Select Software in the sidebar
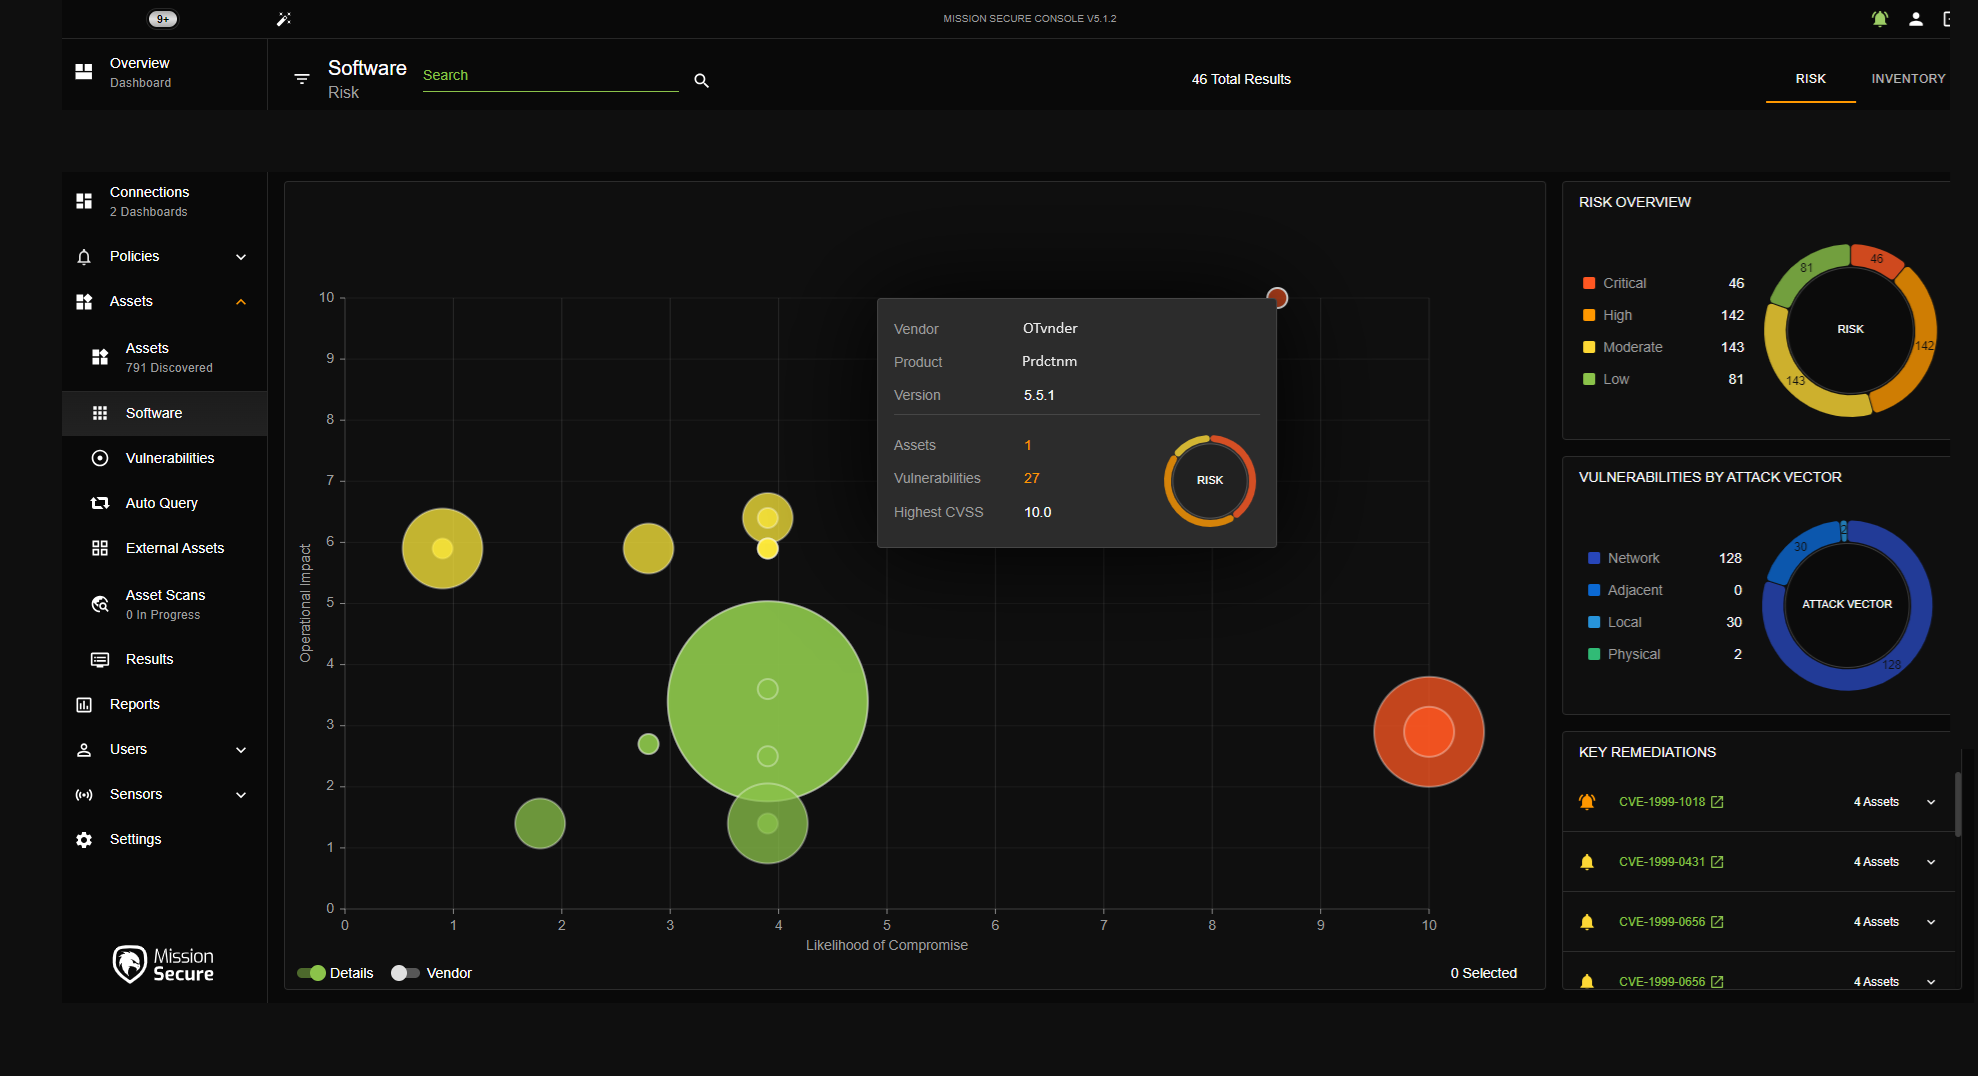Image resolution: width=1978 pixels, height=1076 pixels. tap(165, 413)
